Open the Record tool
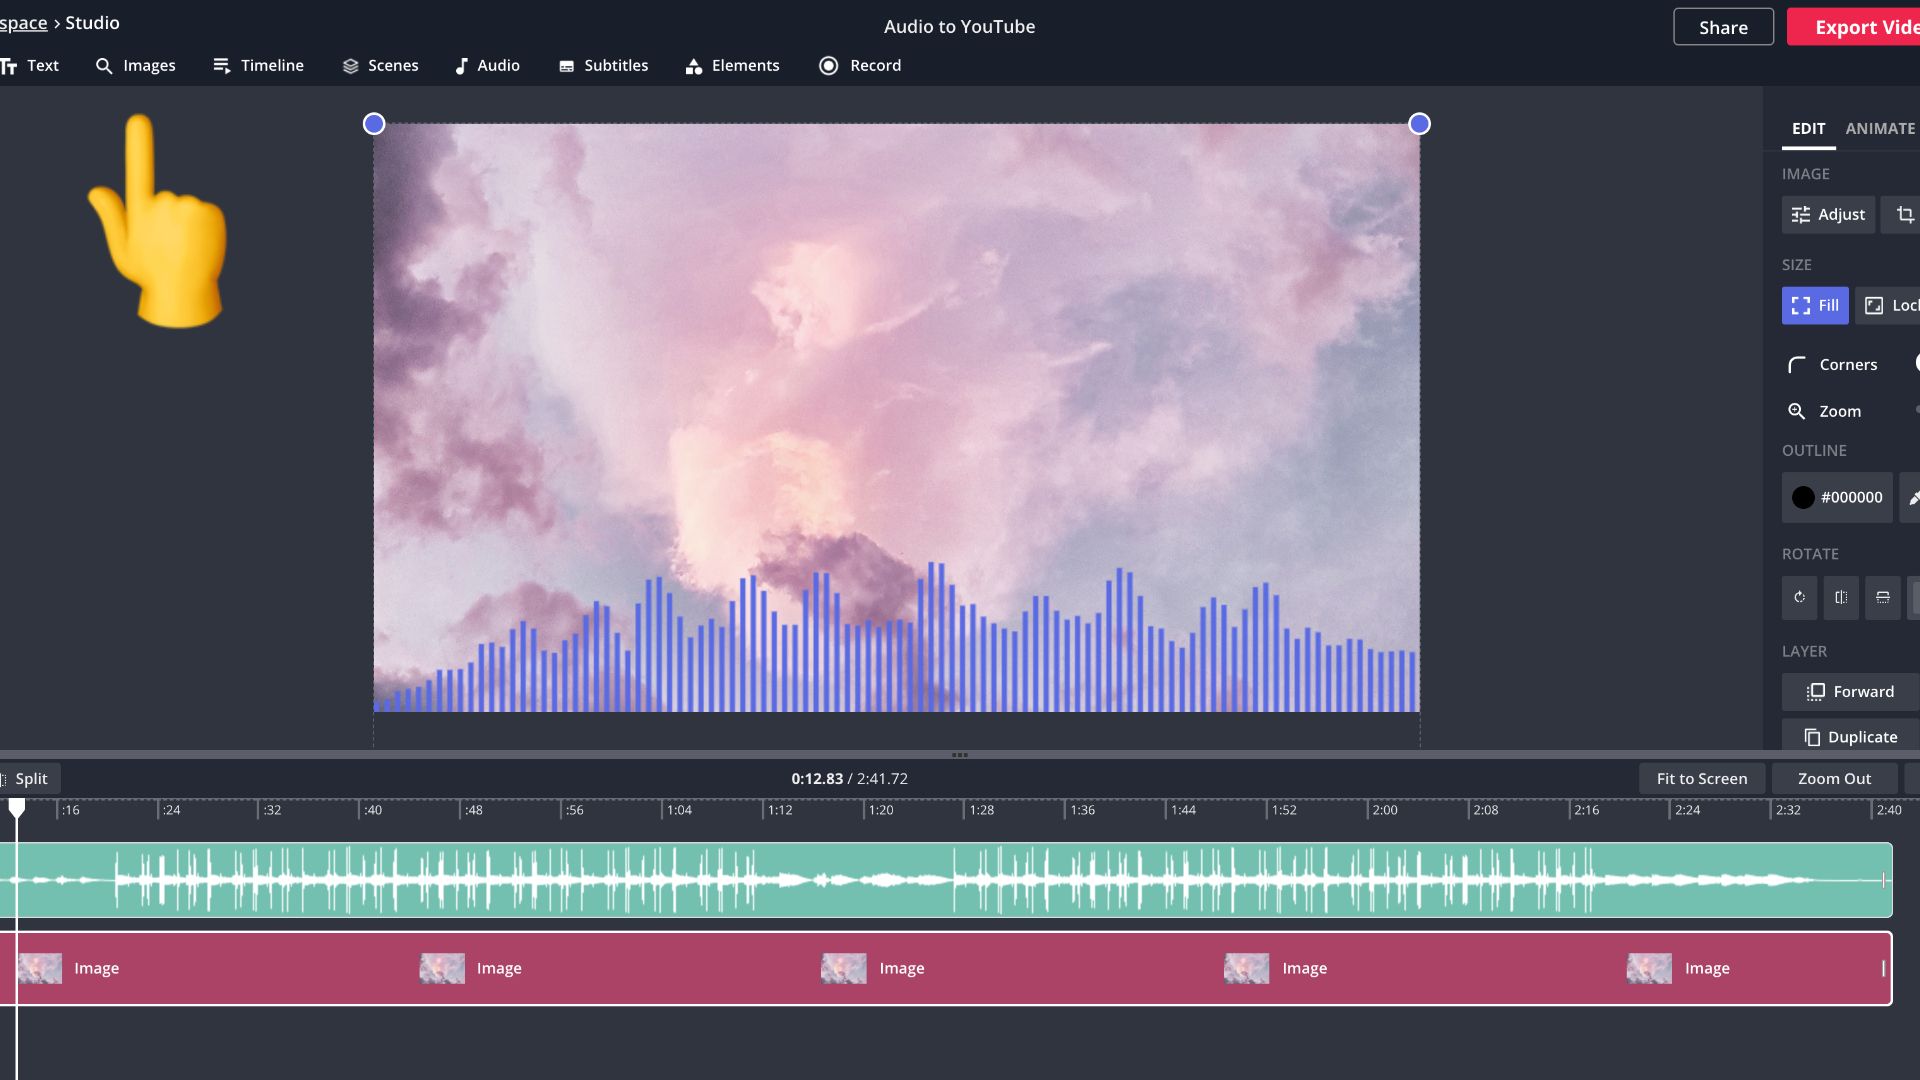 click(x=860, y=66)
